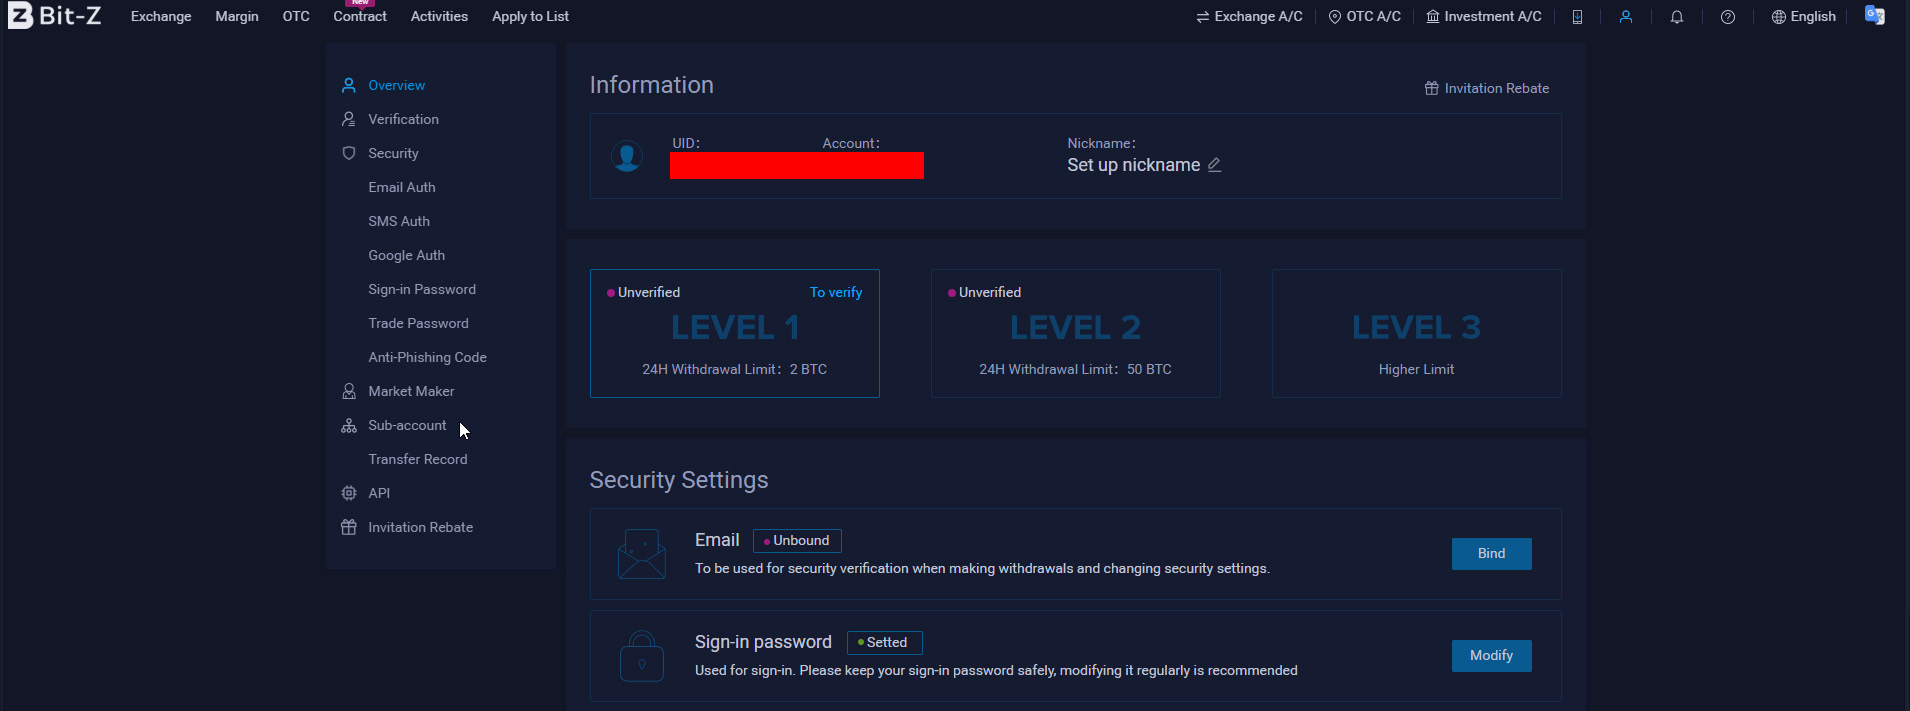
Task: Click the gift icon beside sidebar Invitation Rebate
Action: [349, 527]
